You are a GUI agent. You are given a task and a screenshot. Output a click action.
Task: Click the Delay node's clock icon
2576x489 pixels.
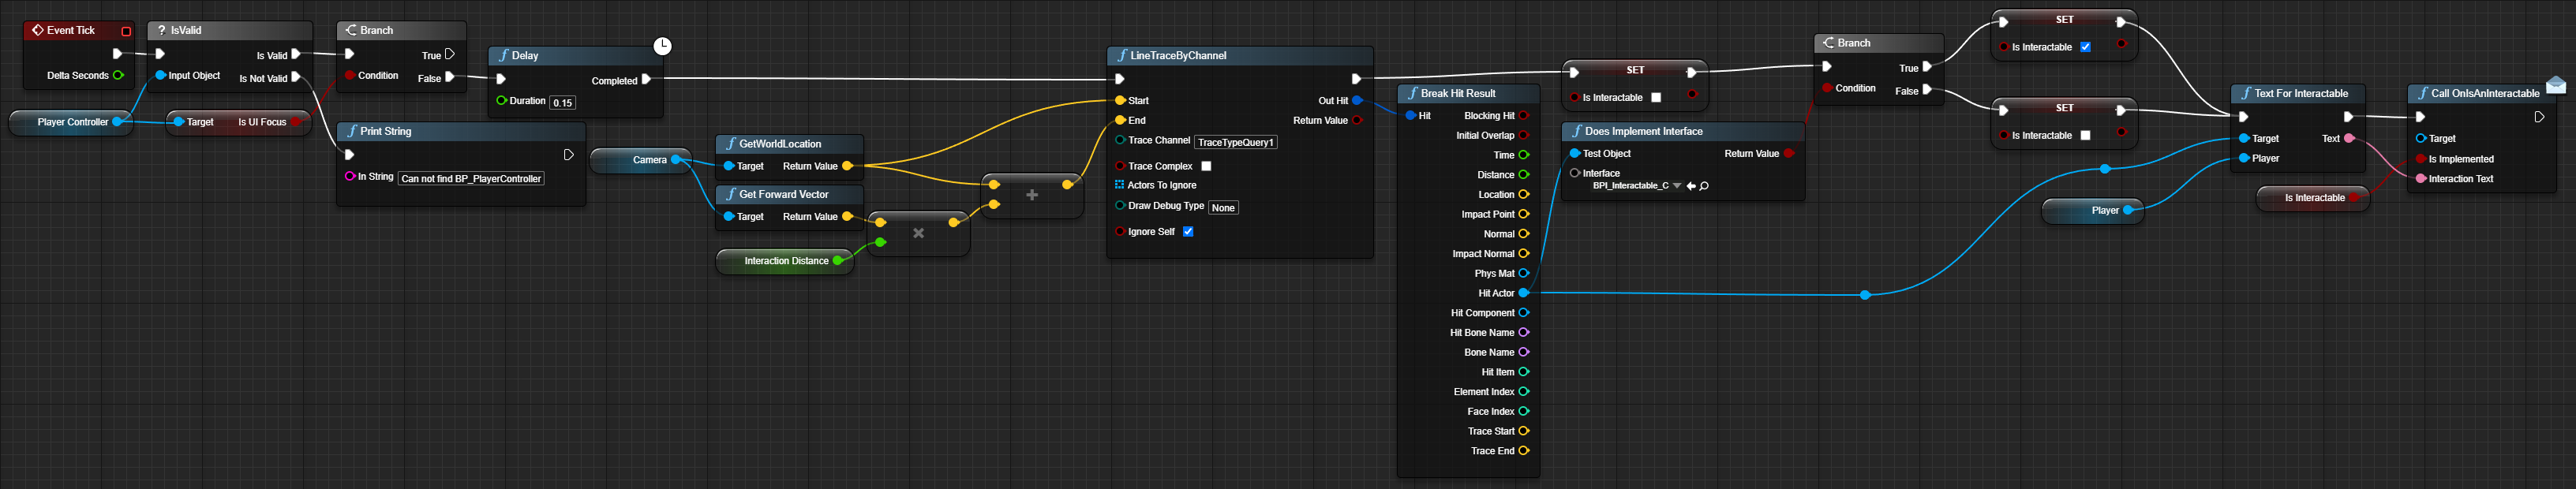[662, 46]
